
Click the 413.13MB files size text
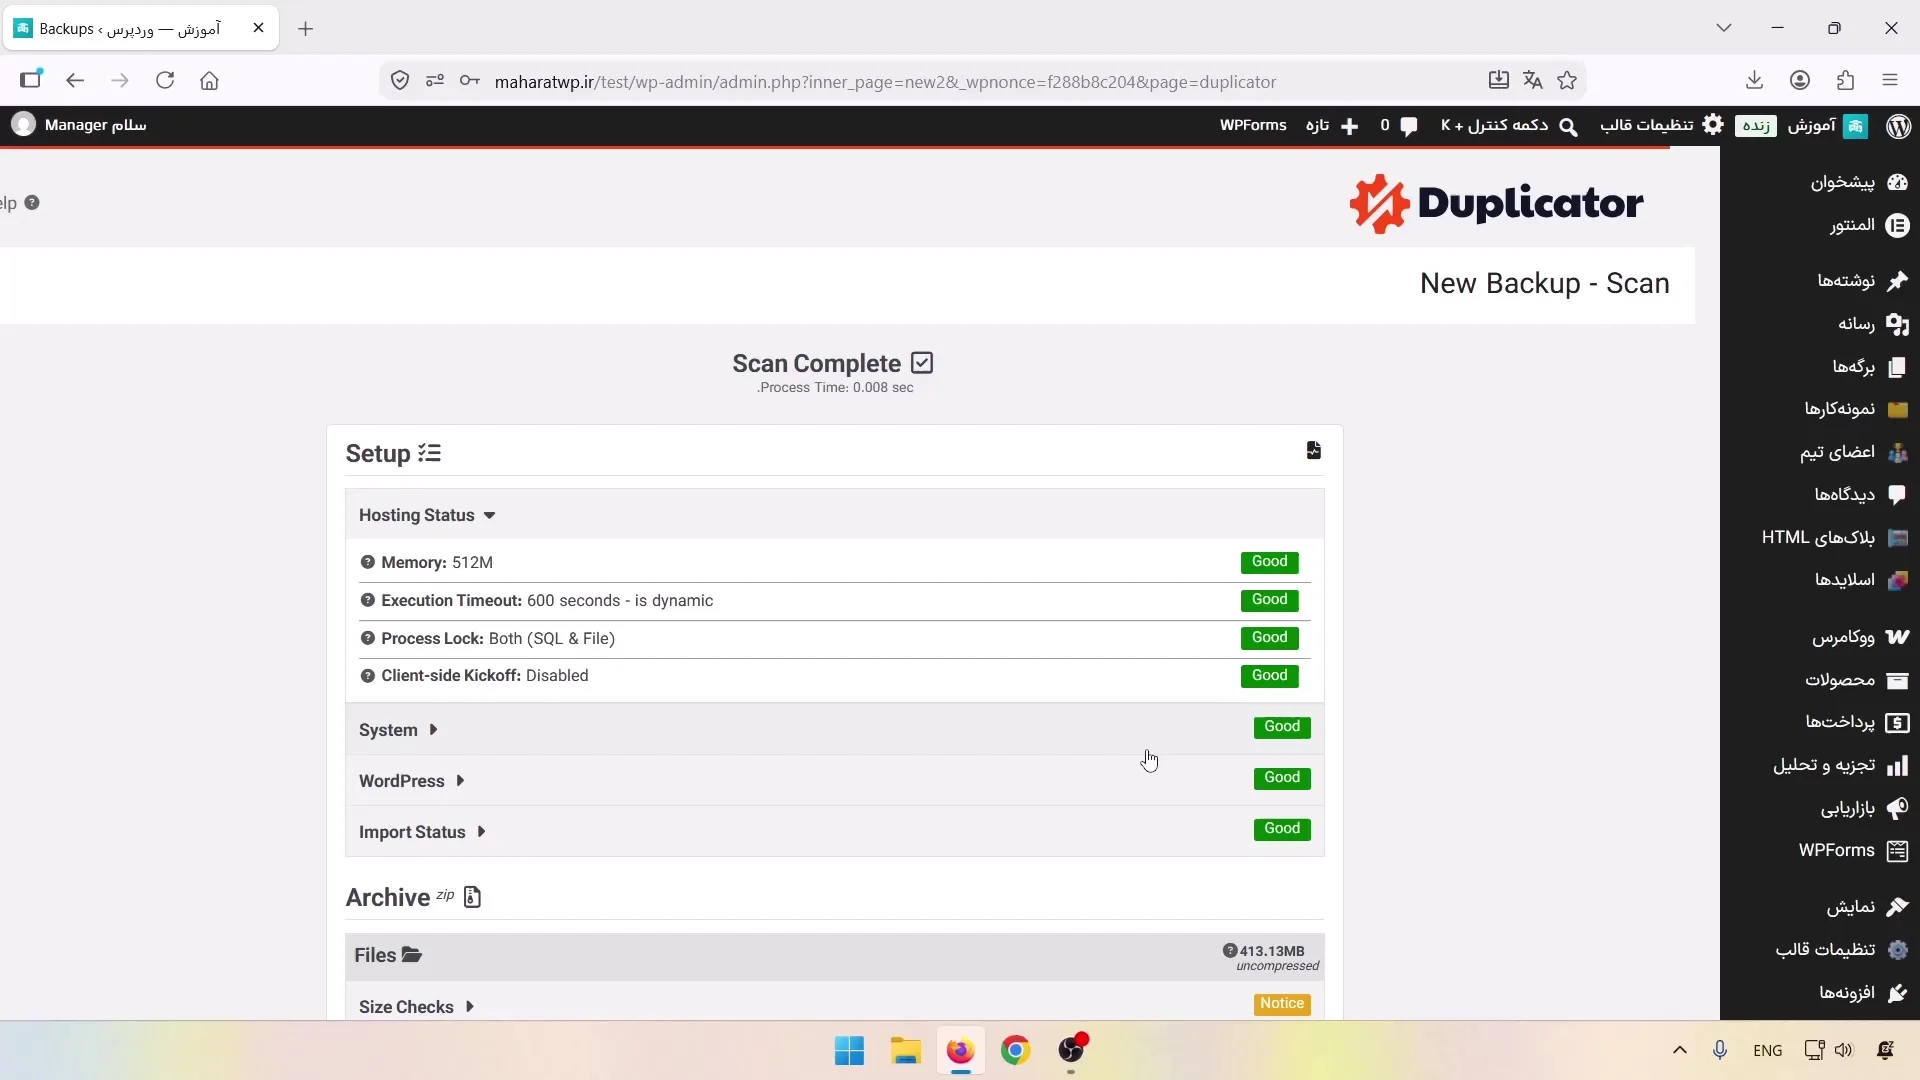click(1272, 951)
